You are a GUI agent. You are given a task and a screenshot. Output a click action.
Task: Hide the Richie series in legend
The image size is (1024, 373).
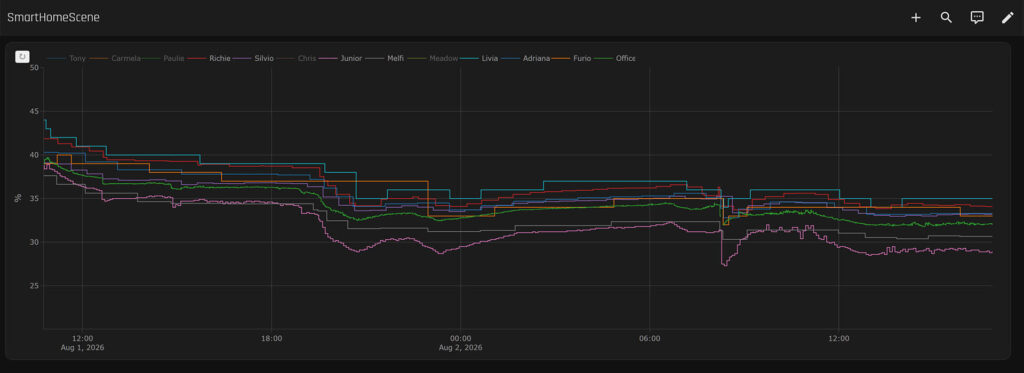[210, 58]
